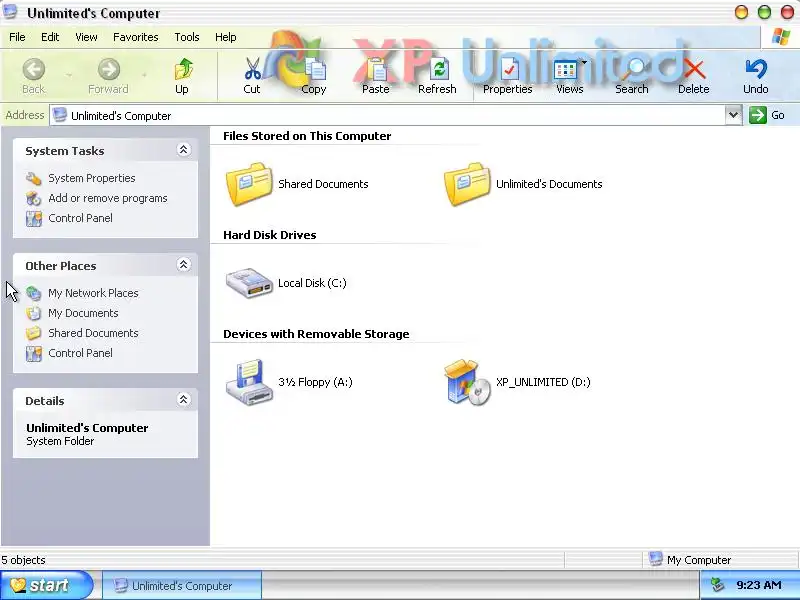Click Shared Documents icon in Other Places
This screenshot has width=800, height=600.
tap(34, 333)
